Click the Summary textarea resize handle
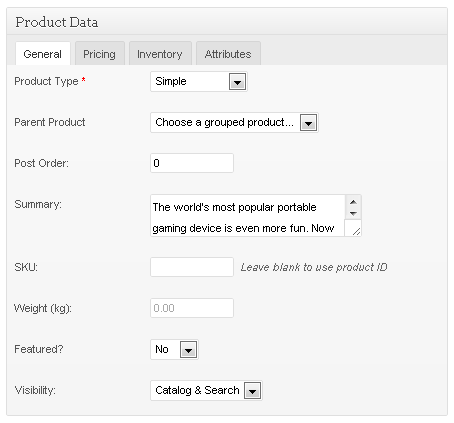Viewport: 454px width, 423px height. [x=356, y=231]
